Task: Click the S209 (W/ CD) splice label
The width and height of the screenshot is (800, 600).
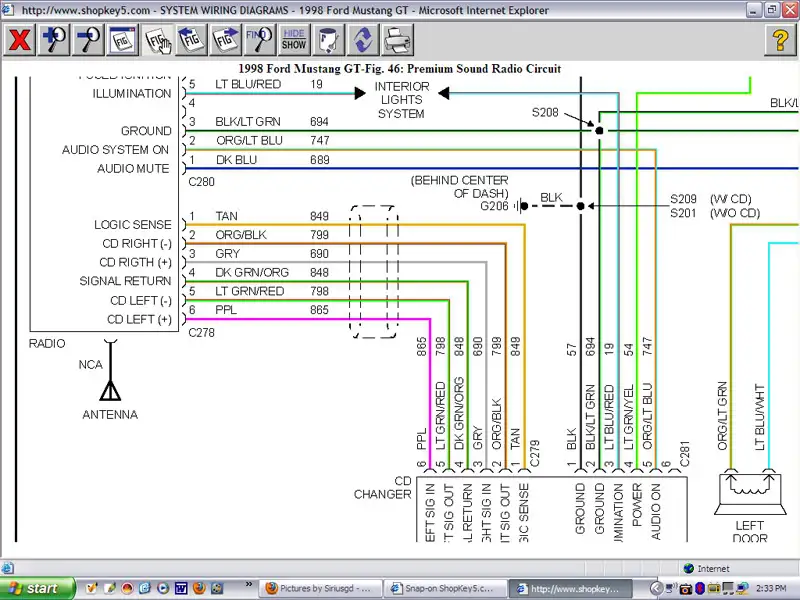Action: tap(711, 199)
